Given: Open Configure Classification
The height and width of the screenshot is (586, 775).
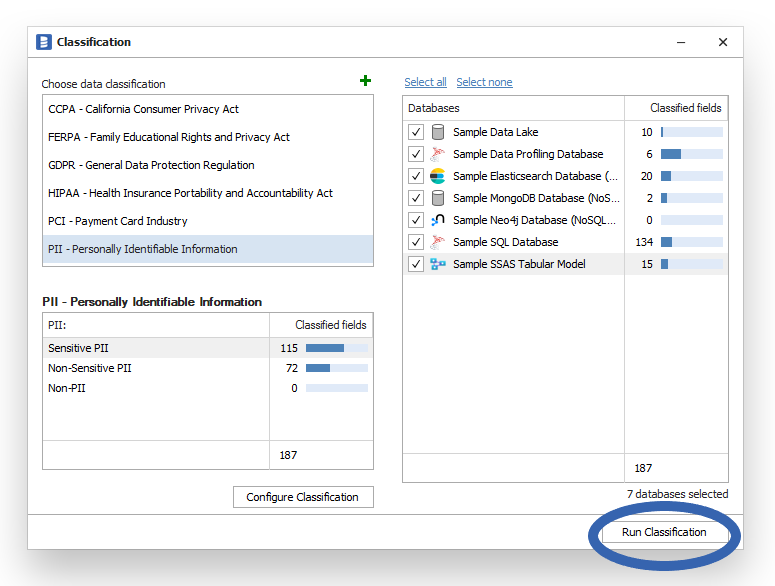Looking at the screenshot, I should click(x=302, y=497).
